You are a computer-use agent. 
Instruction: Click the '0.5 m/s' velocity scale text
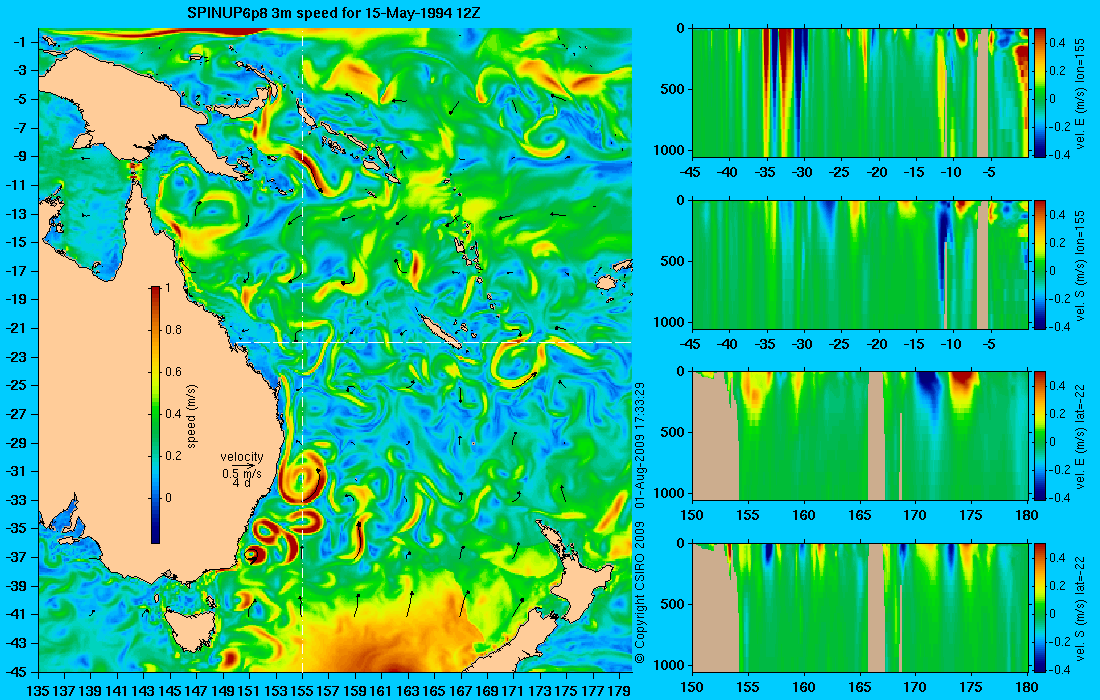click(x=241, y=473)
